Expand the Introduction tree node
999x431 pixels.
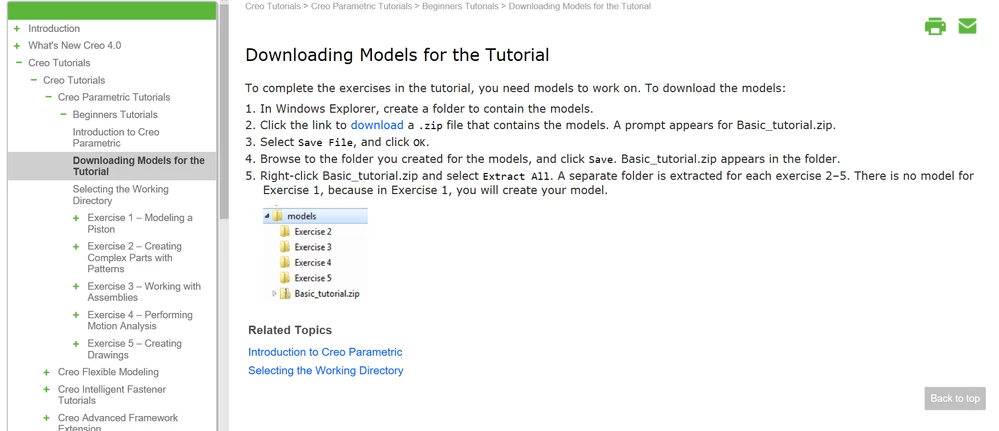pyautogui.click(x=17, y=29)
